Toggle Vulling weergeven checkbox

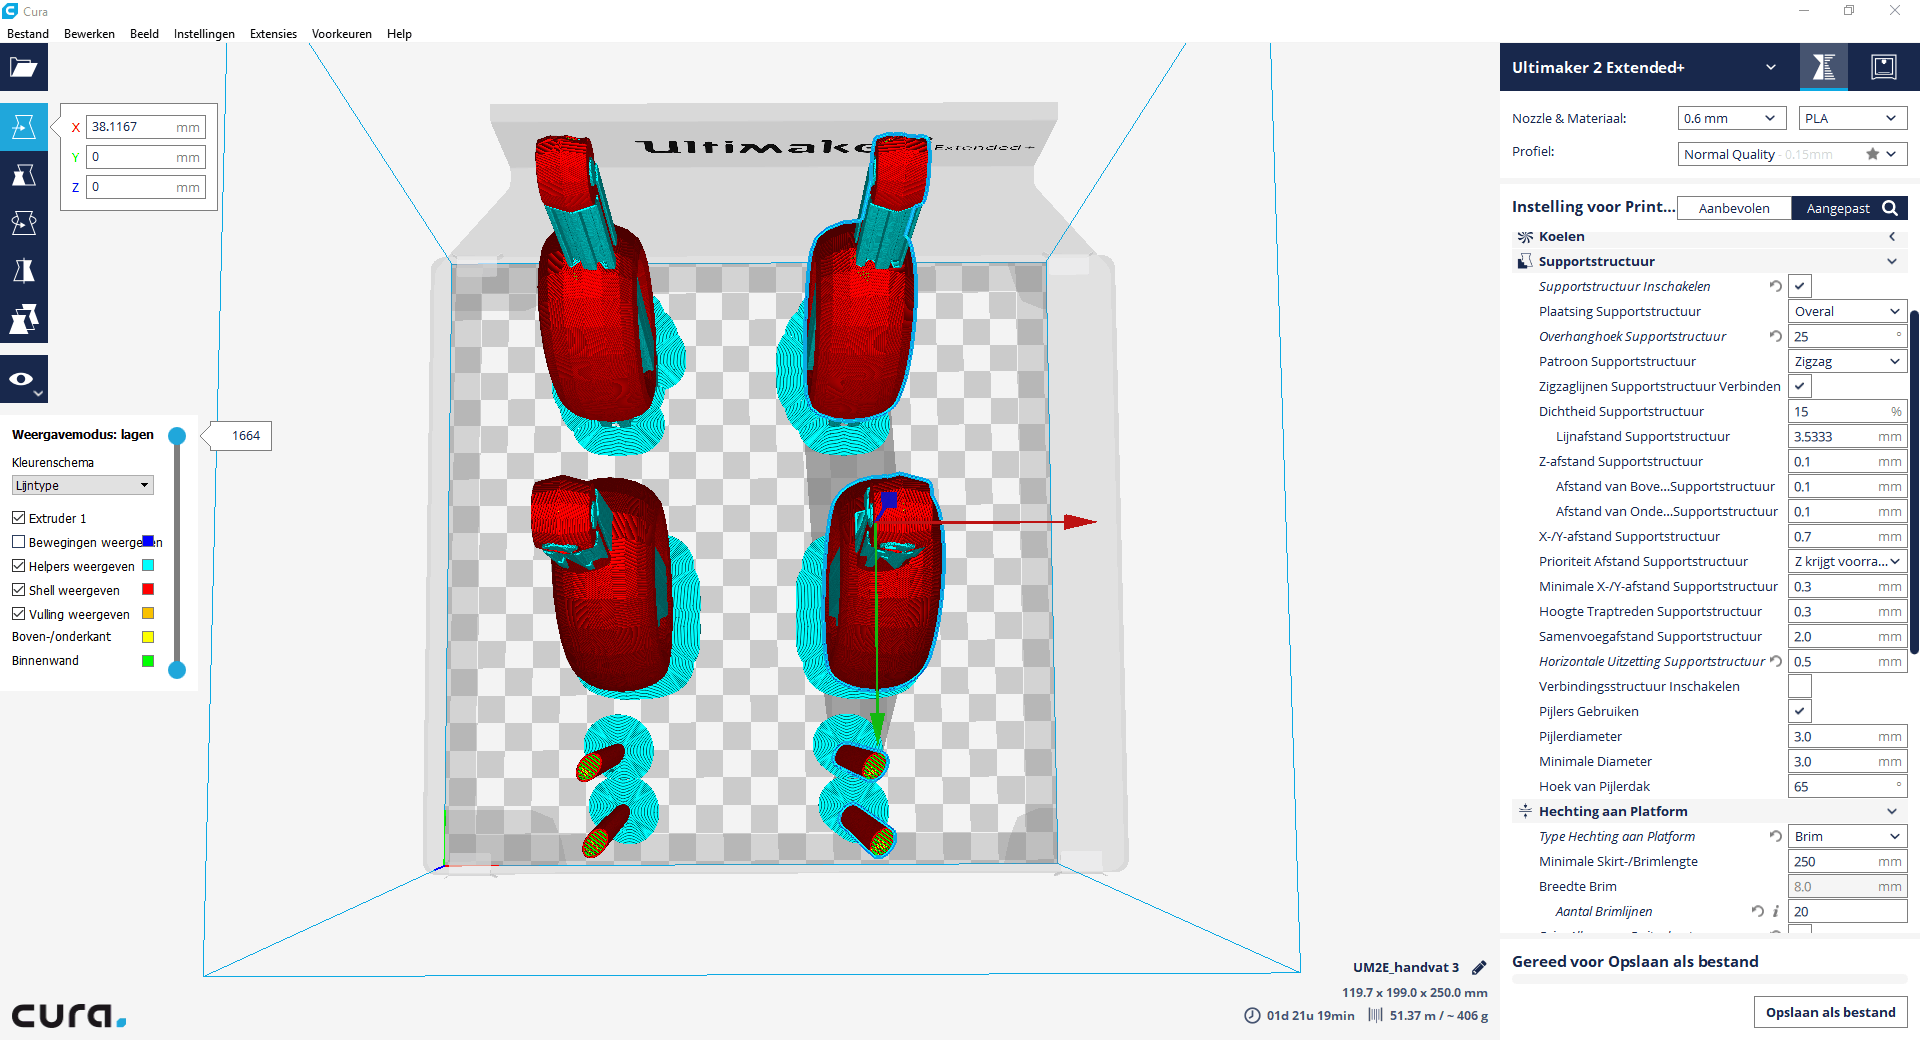coord(18,614)
